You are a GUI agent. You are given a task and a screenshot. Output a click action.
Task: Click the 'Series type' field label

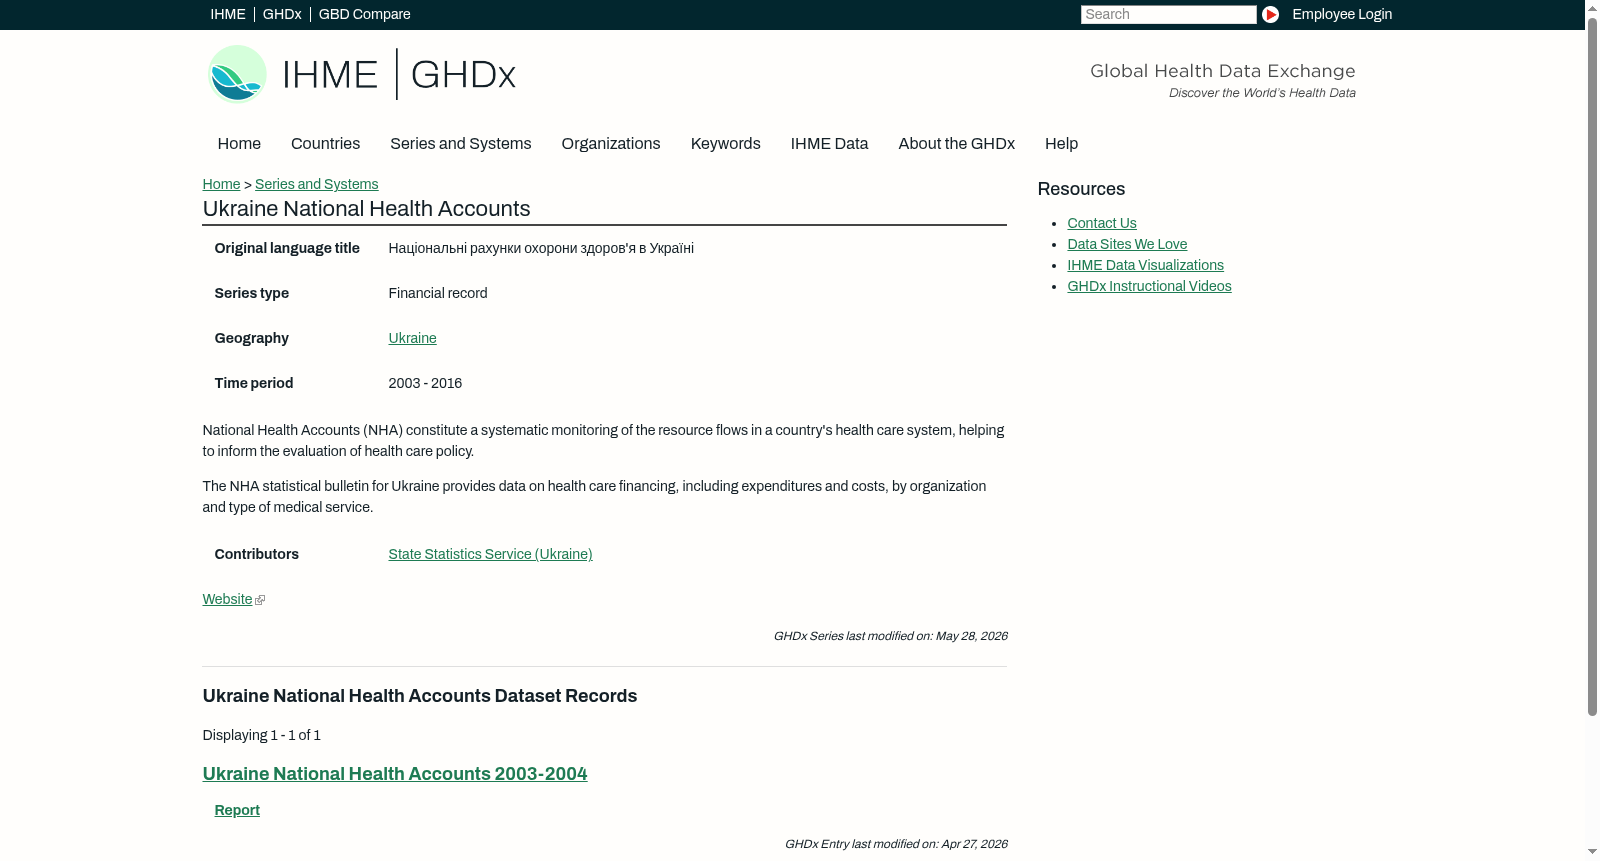tap(251, 293)
